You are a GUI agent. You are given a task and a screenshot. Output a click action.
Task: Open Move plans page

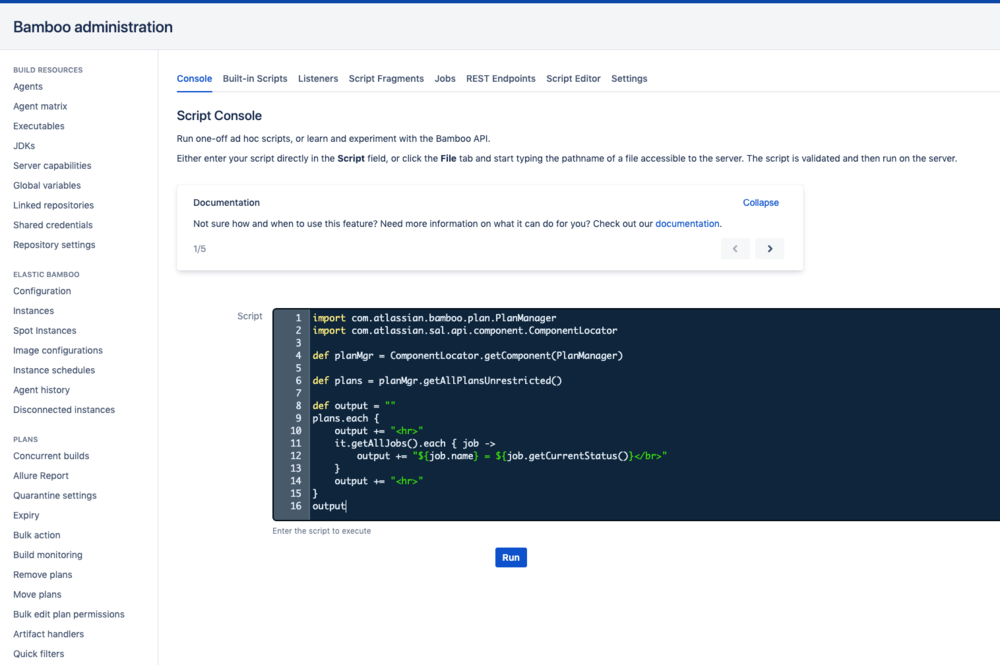click(38, 594)
